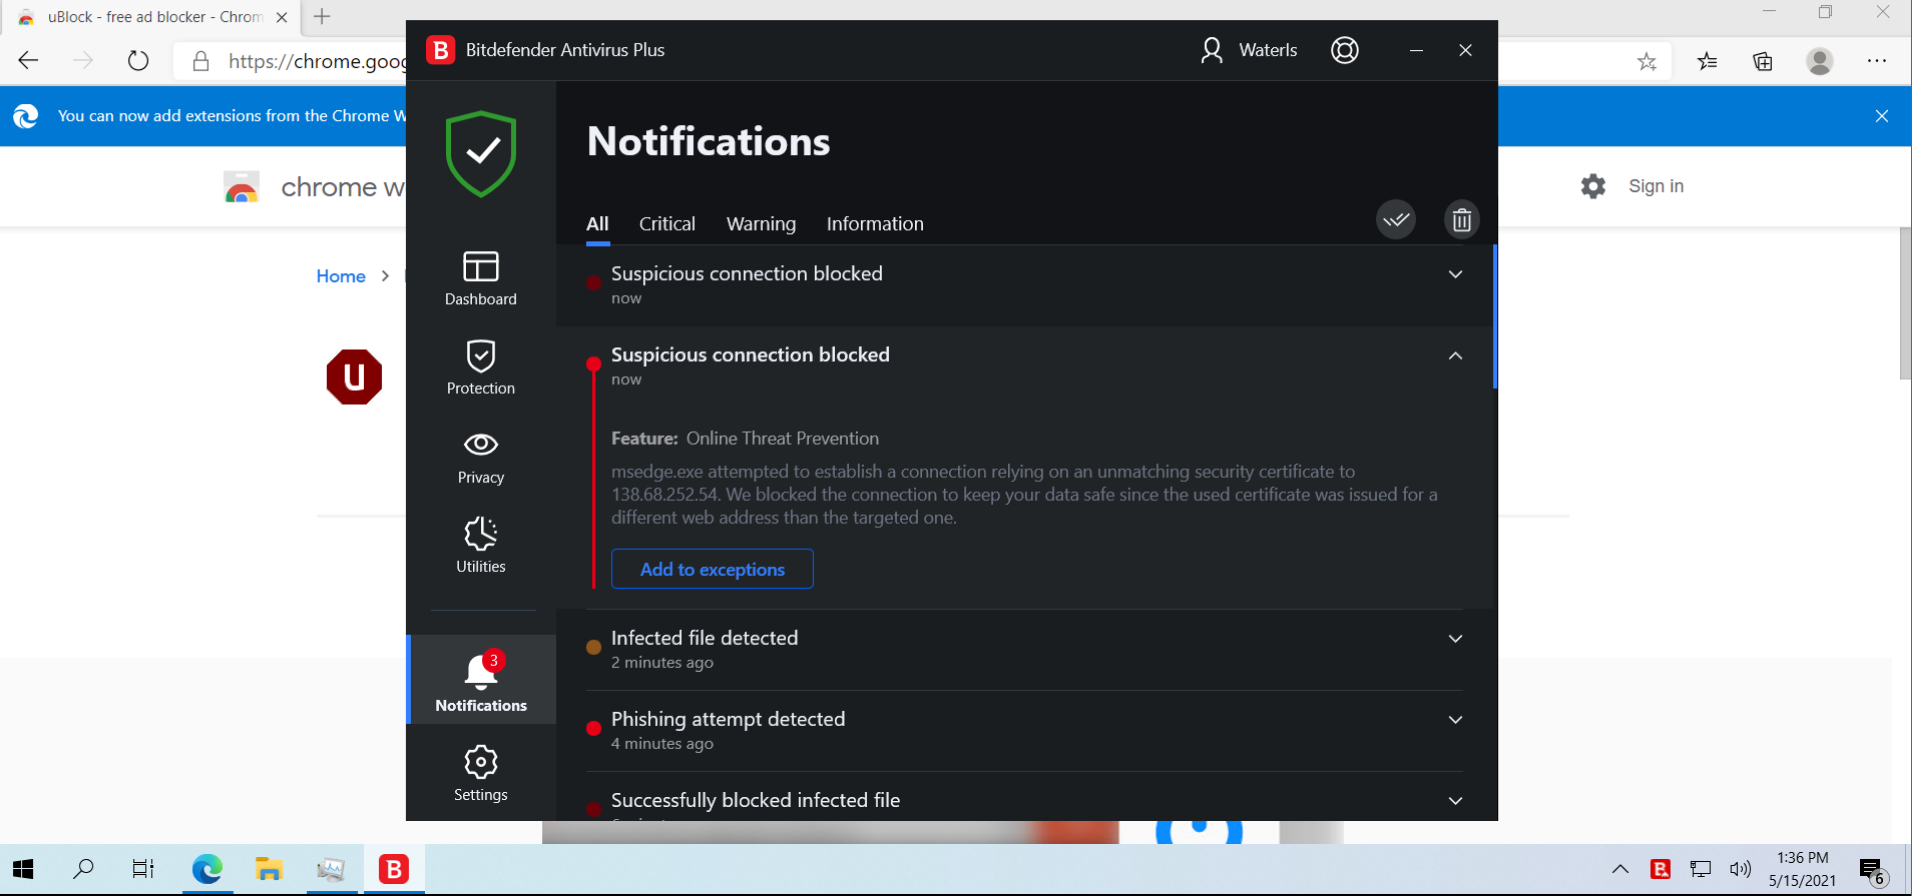Switch to the All notifications tab
Screen dimensions: 1912x896
(x=597, y=224)
